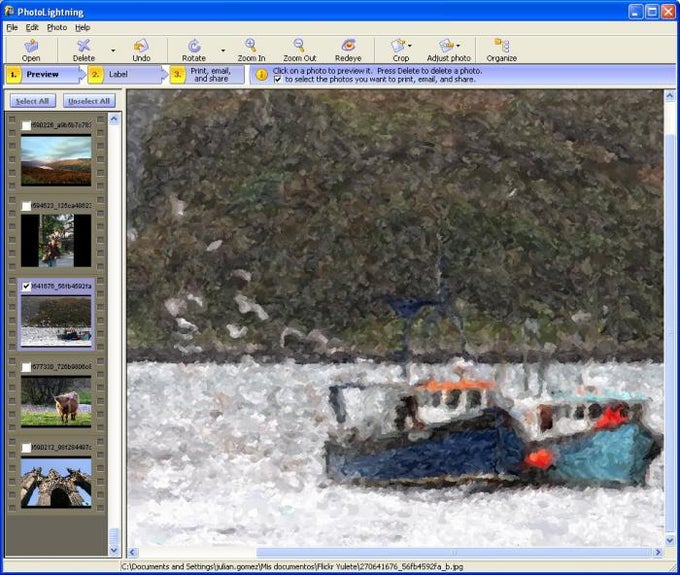The image size is (680, 575).
Task: Preview the mountain landscape thumbnail
Action: (56, 160)
